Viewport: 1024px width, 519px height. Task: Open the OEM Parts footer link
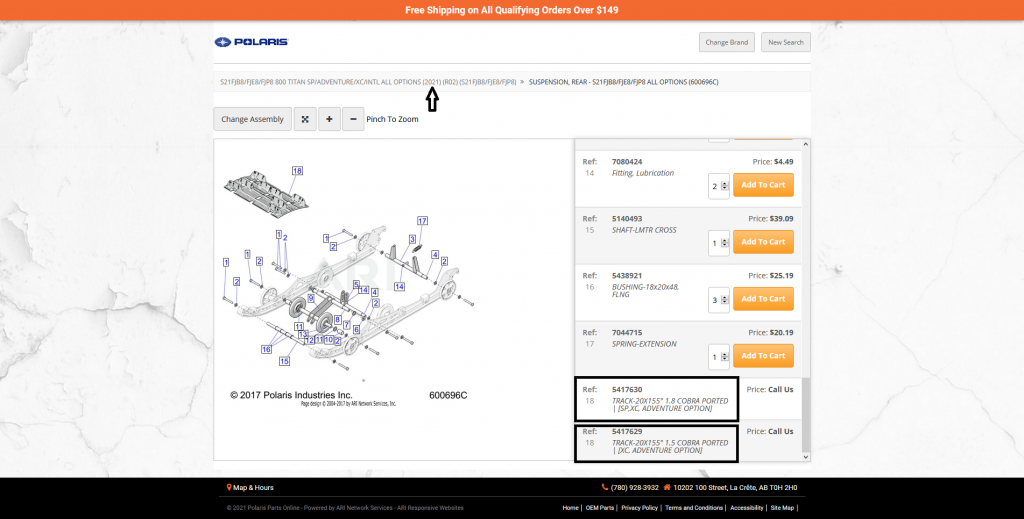click(598, 508)
